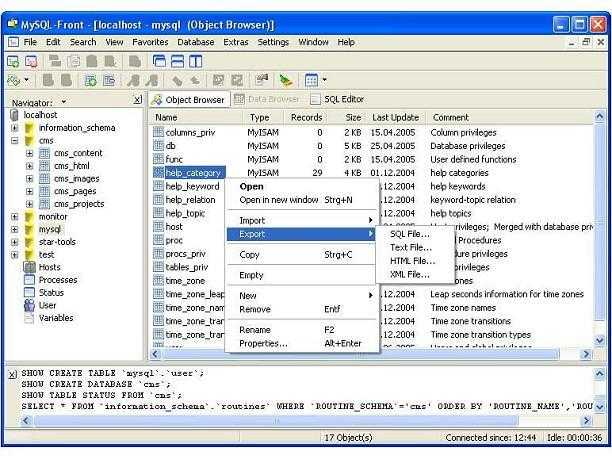Choose Properties... in the context menu
This screenshot has width=612, height=459.
click(301, 343)
